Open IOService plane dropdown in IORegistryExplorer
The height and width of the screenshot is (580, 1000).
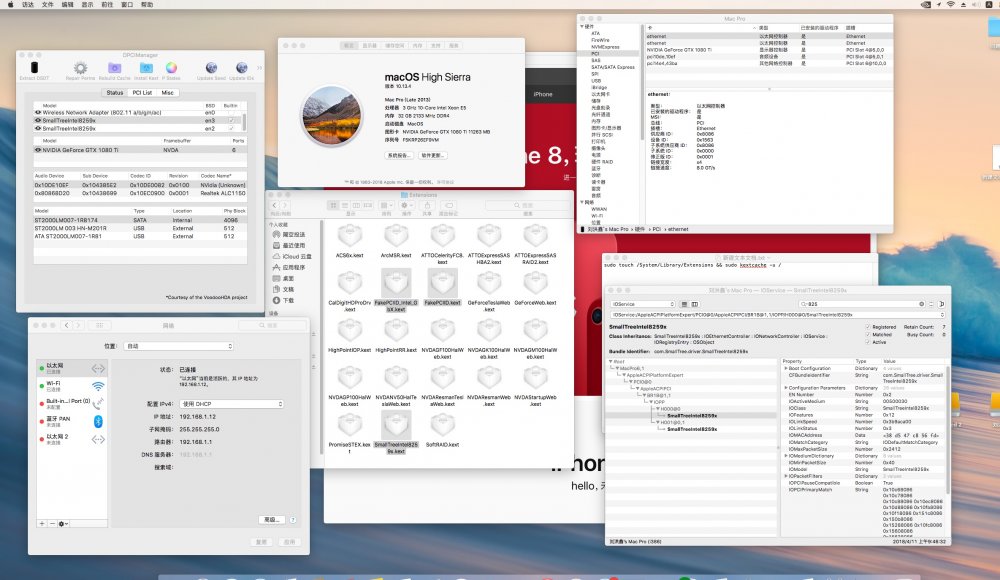click(x=642, y=304)
